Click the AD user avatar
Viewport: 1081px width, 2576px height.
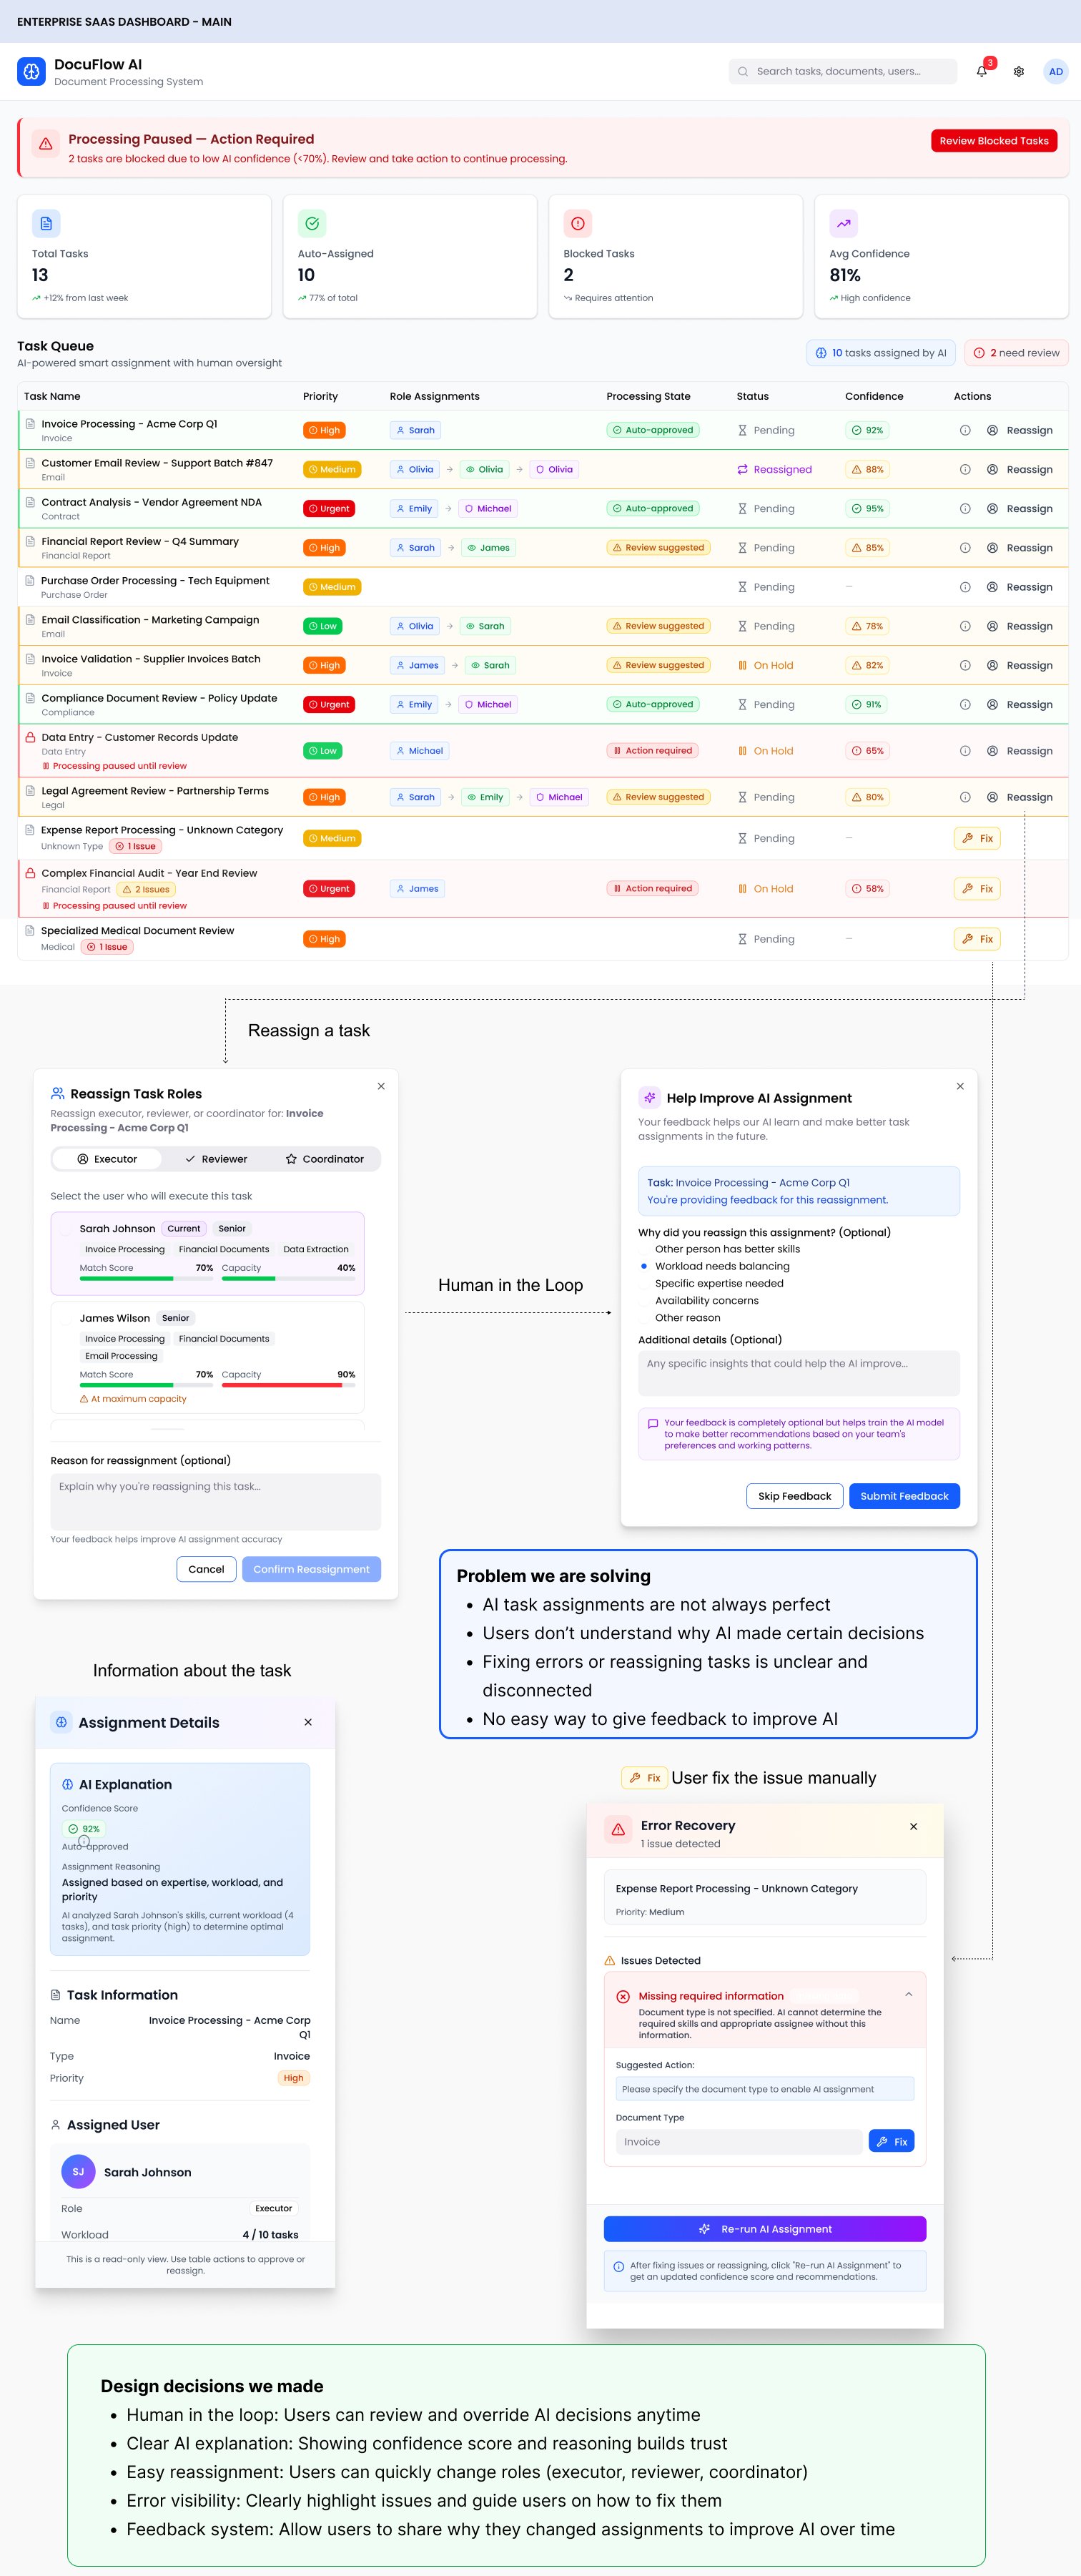coord(1055,72)
